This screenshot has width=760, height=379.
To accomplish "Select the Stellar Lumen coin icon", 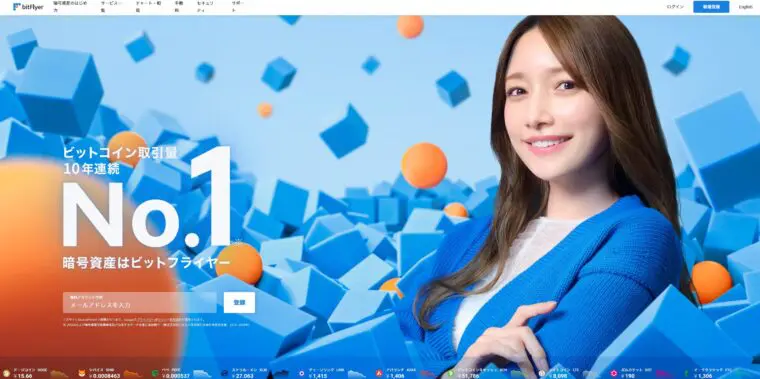I will [224, 373].
